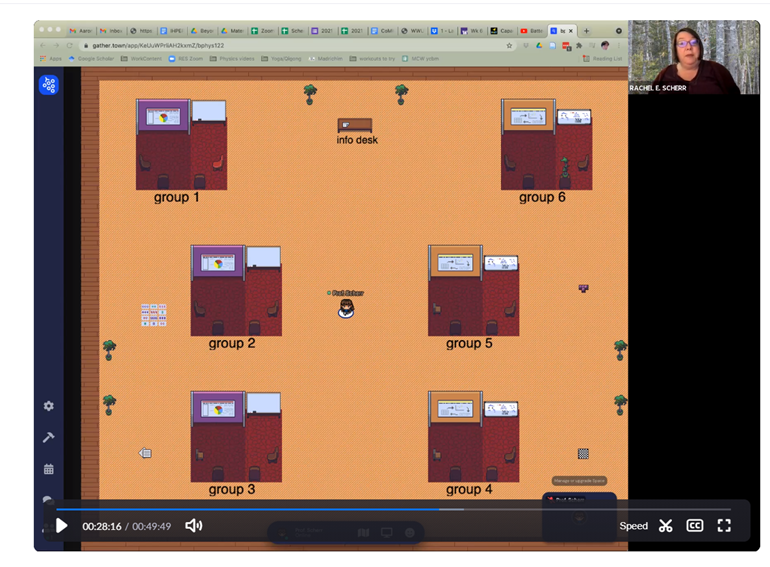Click the Prof Scherr avatar character
770x567 pixels.
[346, 308]
